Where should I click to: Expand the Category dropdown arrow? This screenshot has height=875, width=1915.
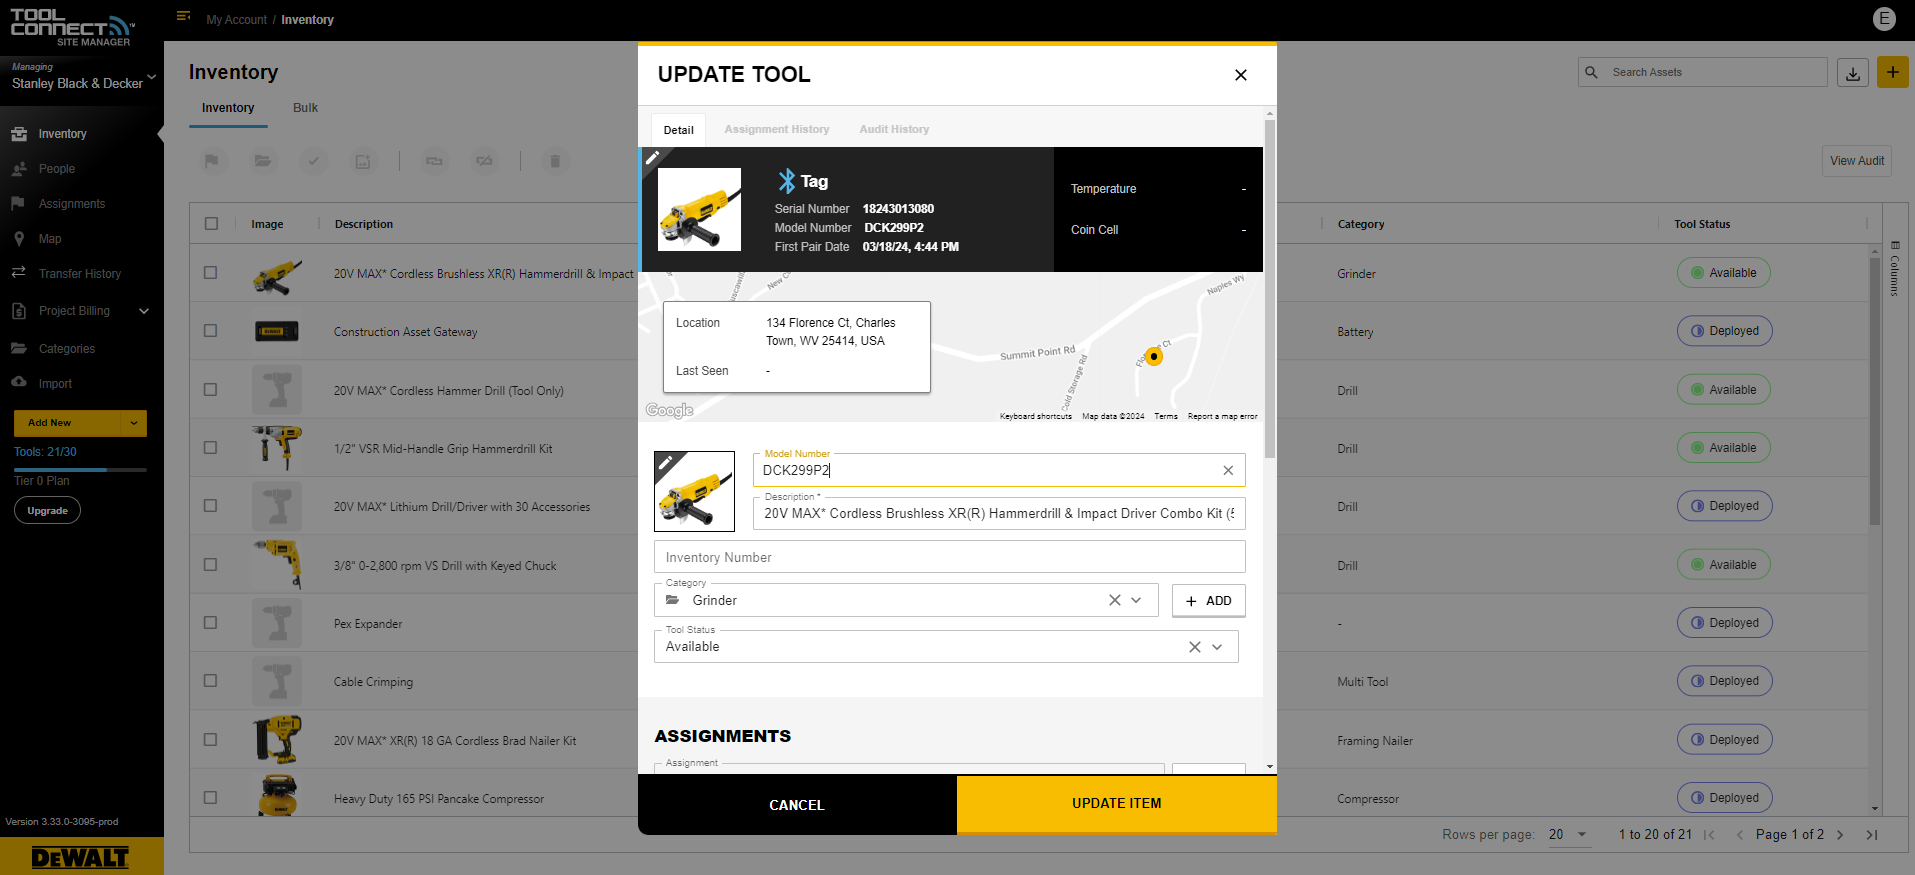pos(1137,600)
